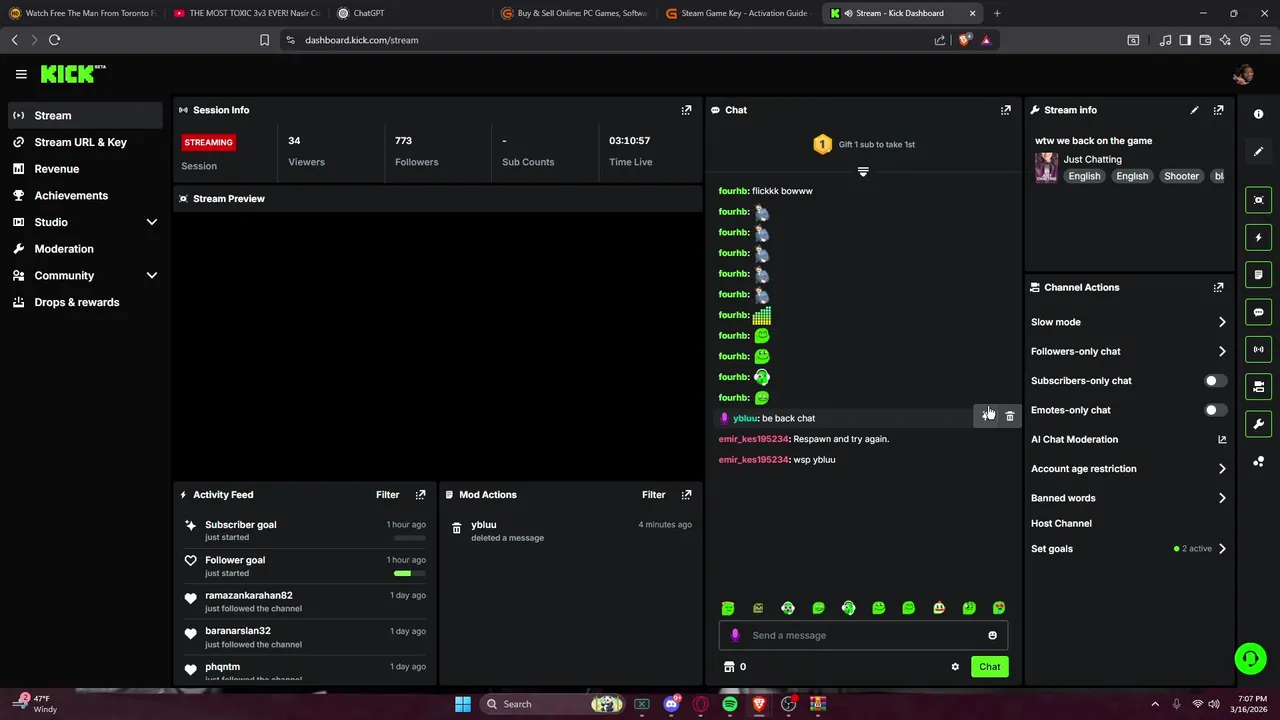Viewport: 1280px width, 720px height.
Task: Pop out the Stream info panel
Action: (x=1218, y=110)
